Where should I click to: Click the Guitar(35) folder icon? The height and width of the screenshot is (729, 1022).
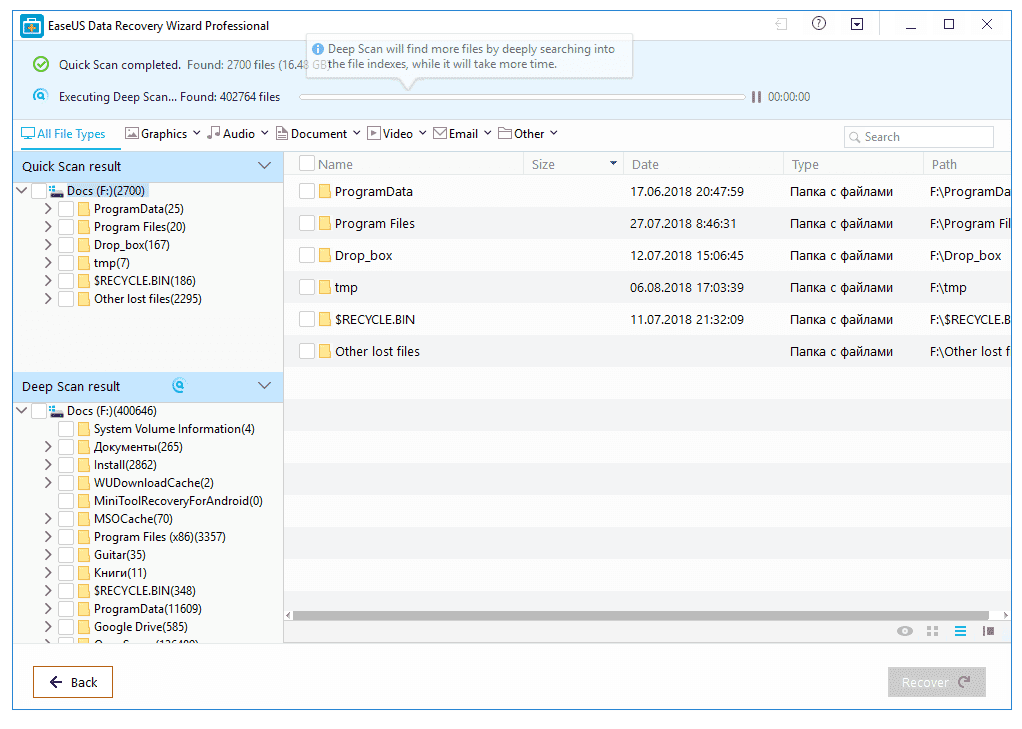point(83,555)
